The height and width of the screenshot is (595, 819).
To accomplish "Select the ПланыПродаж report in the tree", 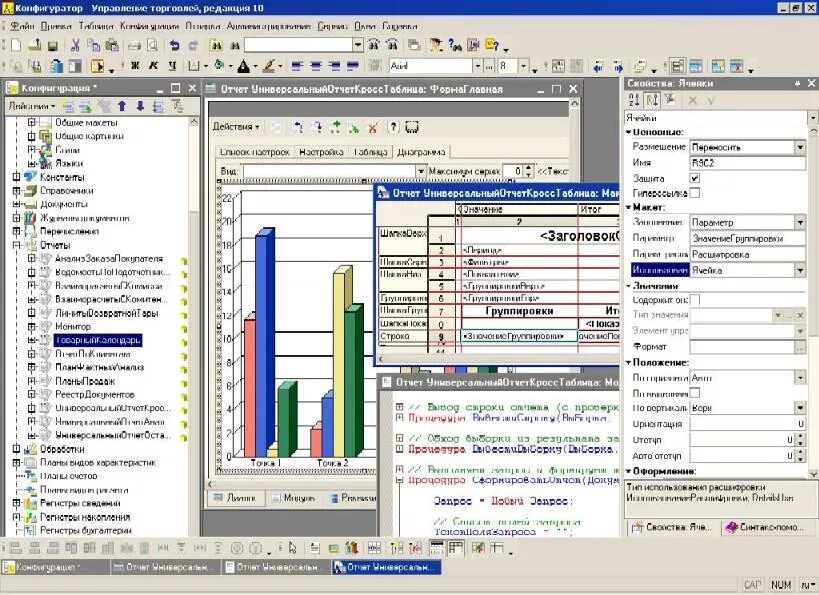I will click(x=85, y=381).
